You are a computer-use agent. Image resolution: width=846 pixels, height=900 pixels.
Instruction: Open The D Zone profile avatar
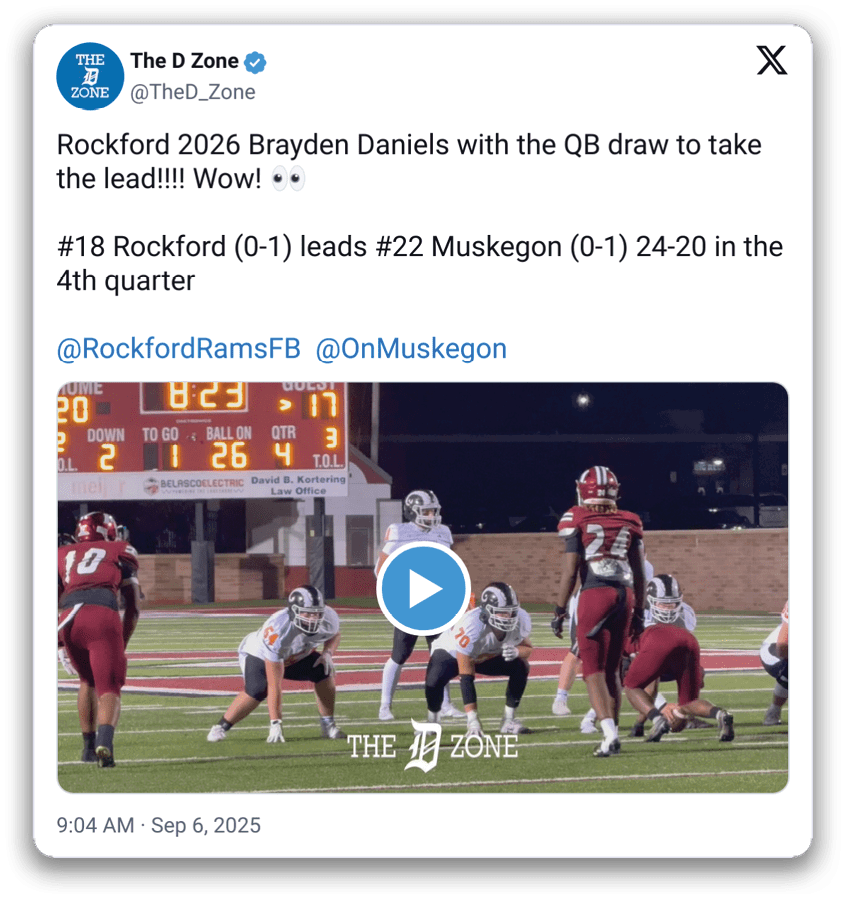pyautogui.click(x=90, y=76)
